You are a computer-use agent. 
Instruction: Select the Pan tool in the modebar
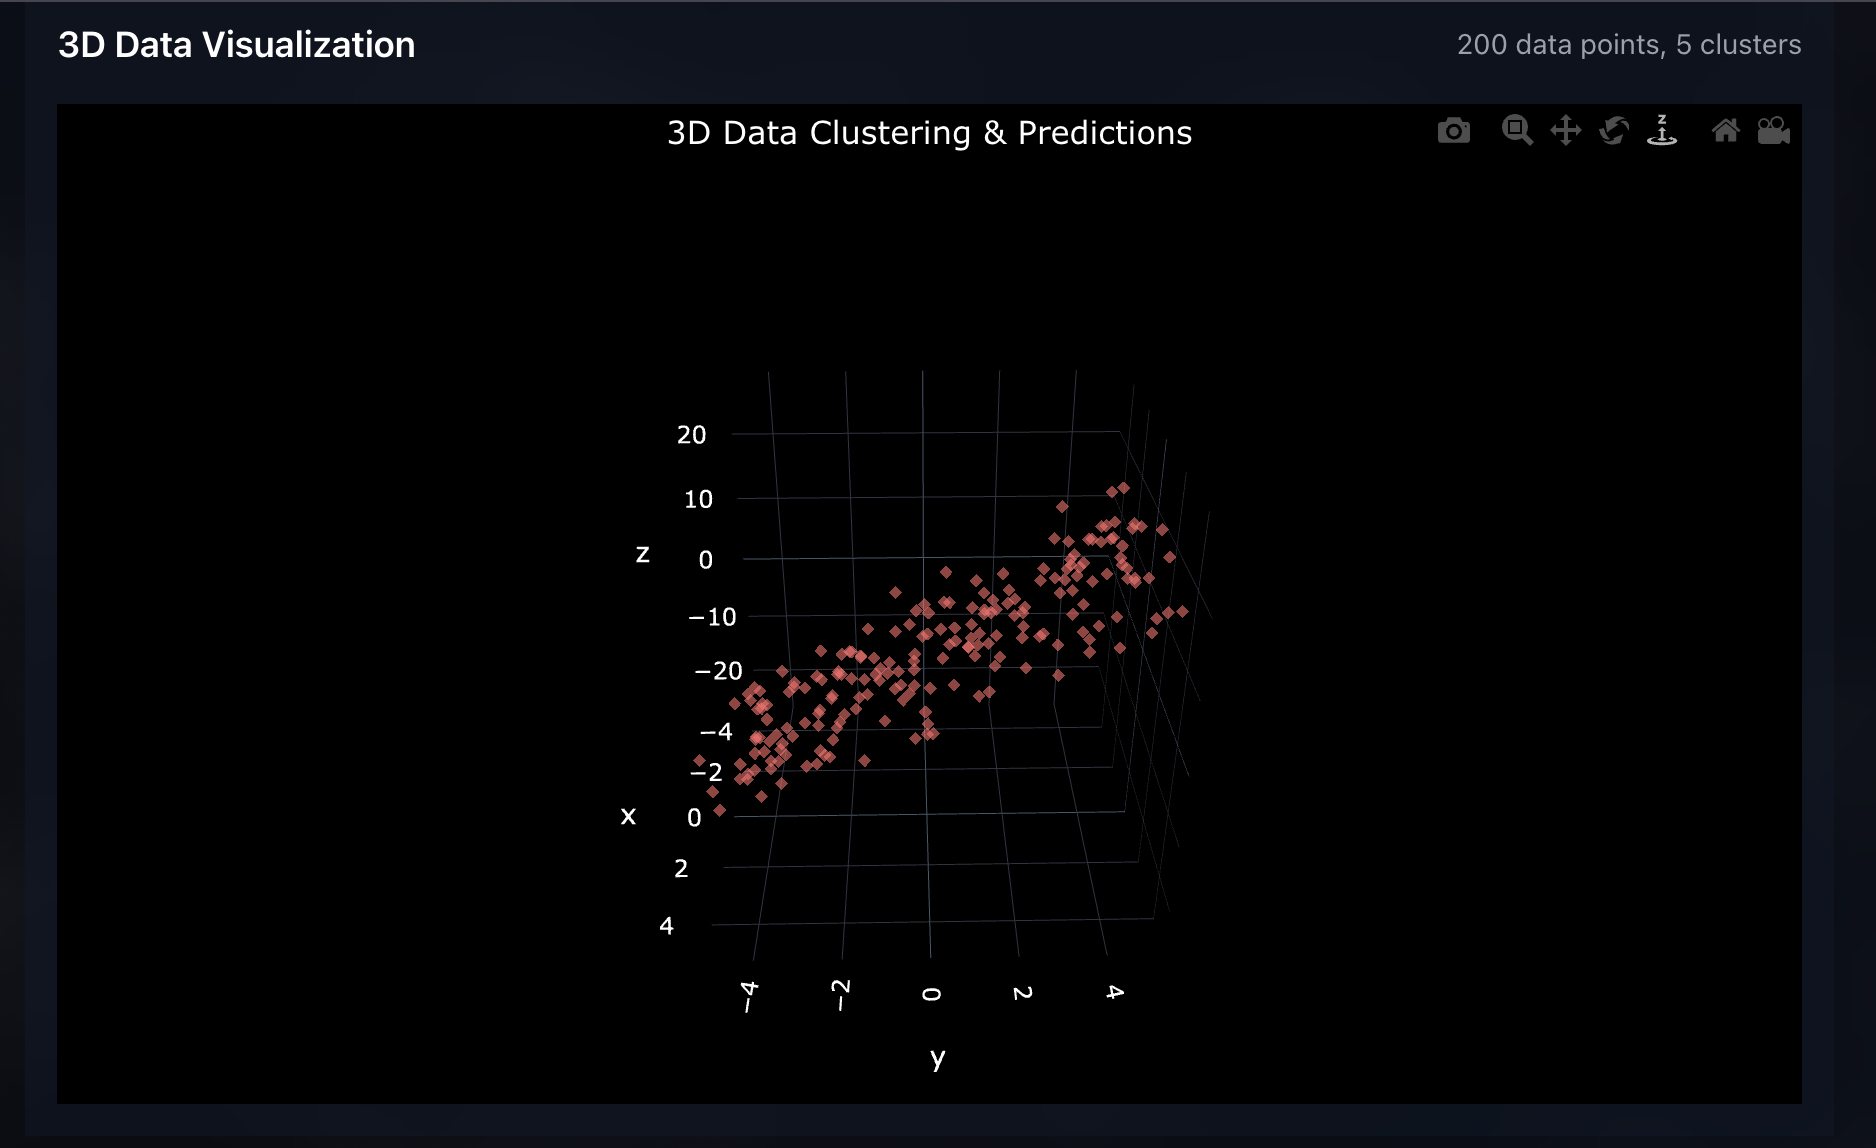tap(1565, 130)
